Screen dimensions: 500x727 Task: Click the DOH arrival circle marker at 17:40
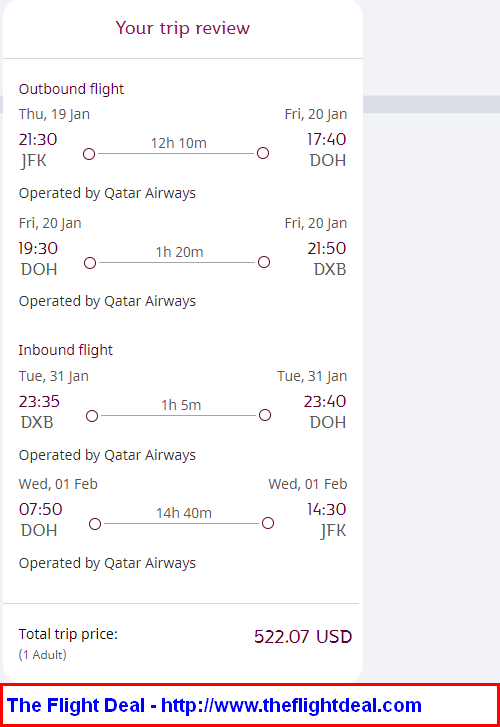263,153
